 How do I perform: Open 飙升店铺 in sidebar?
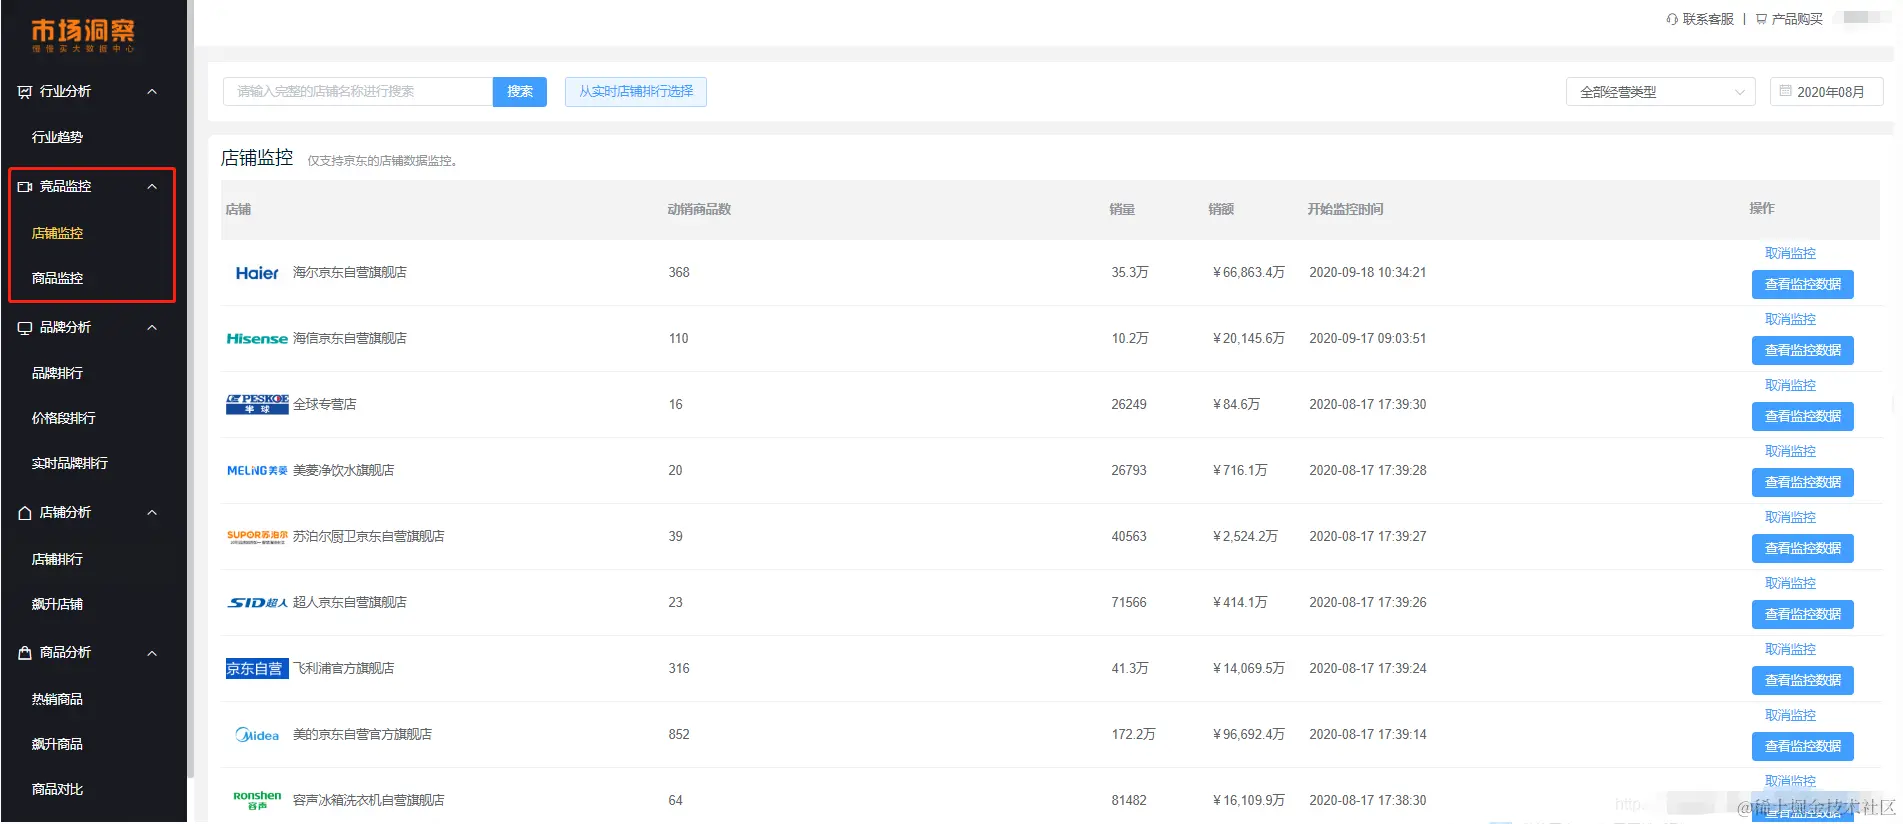point(57,605)
